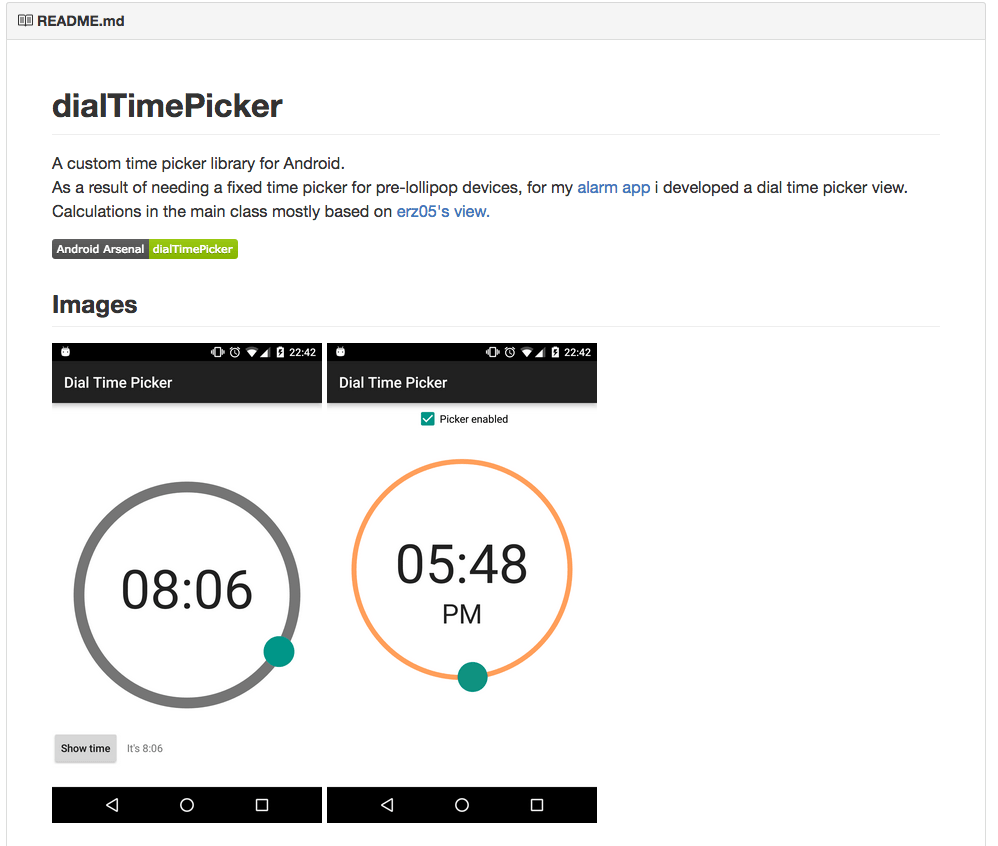Tap the recents square in right navigation bar

(x=537, y=805)
